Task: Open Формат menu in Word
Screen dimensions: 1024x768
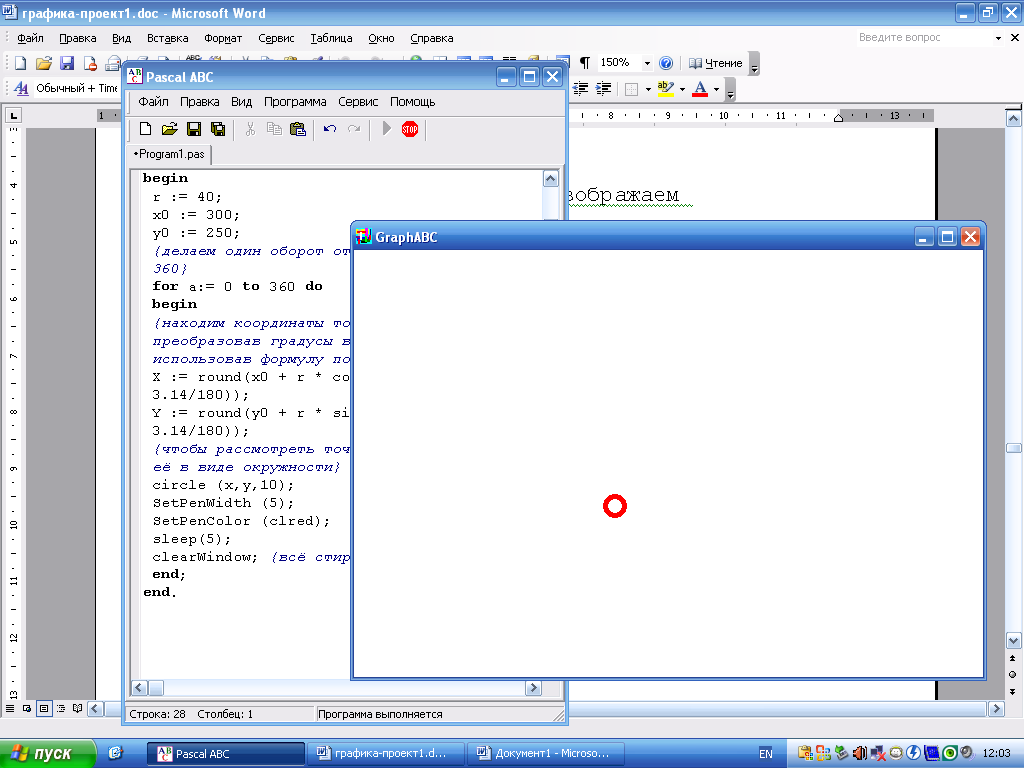Action: (223, 38)
